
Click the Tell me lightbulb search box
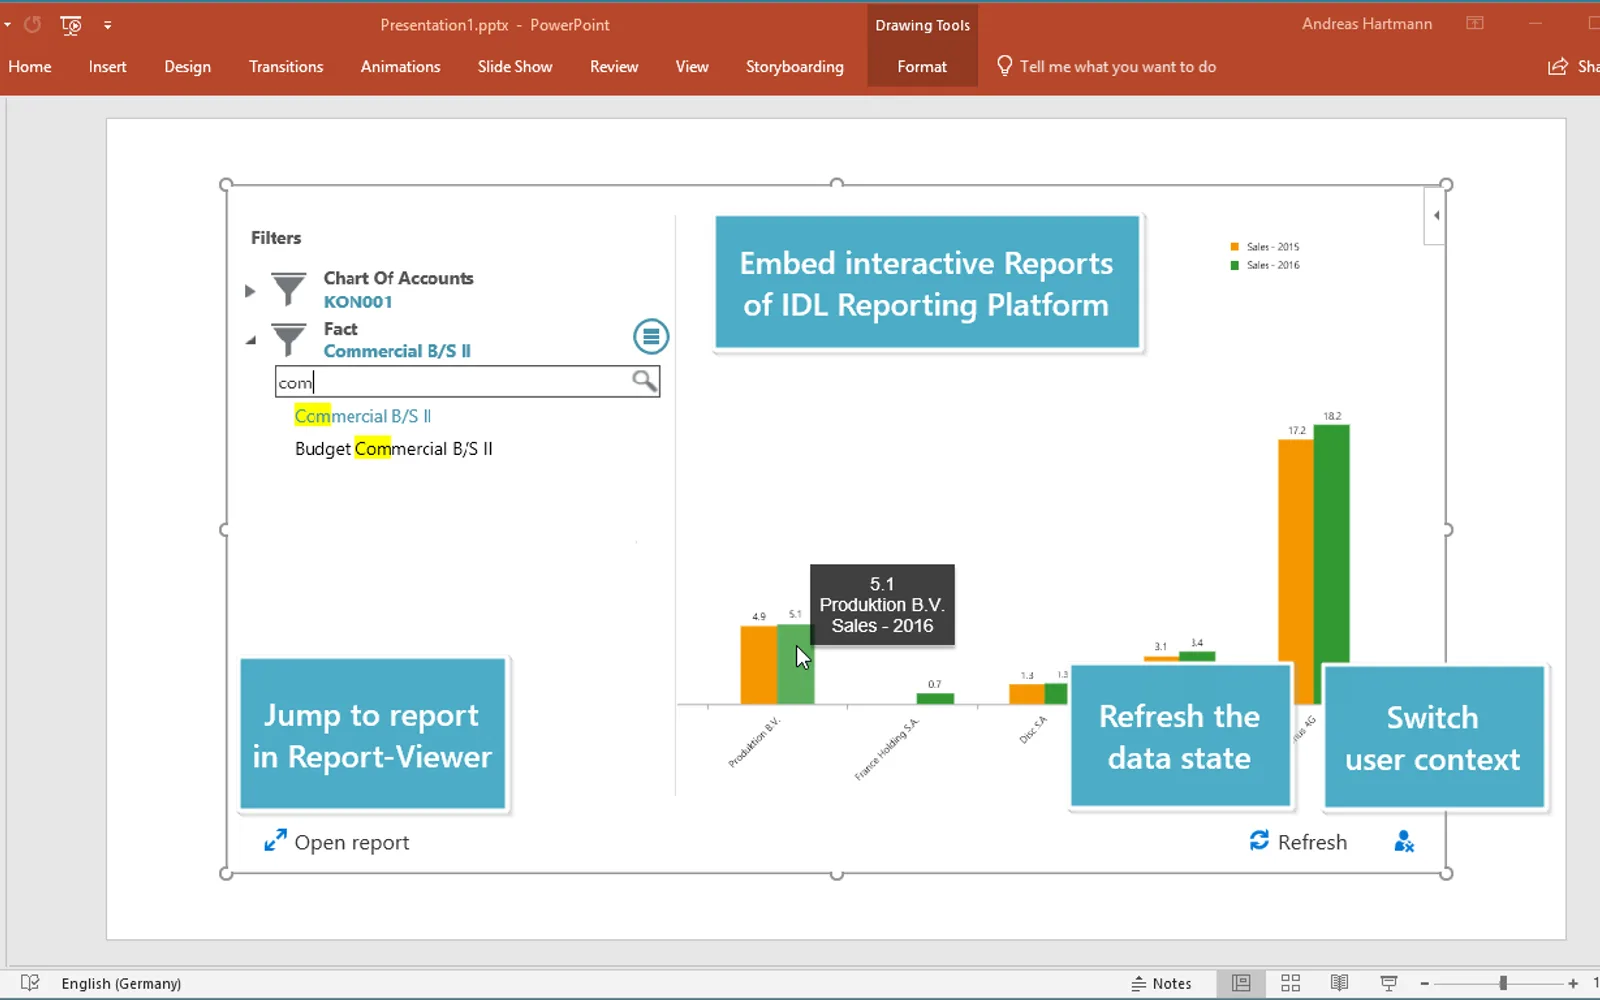[x=1106, y=67]
